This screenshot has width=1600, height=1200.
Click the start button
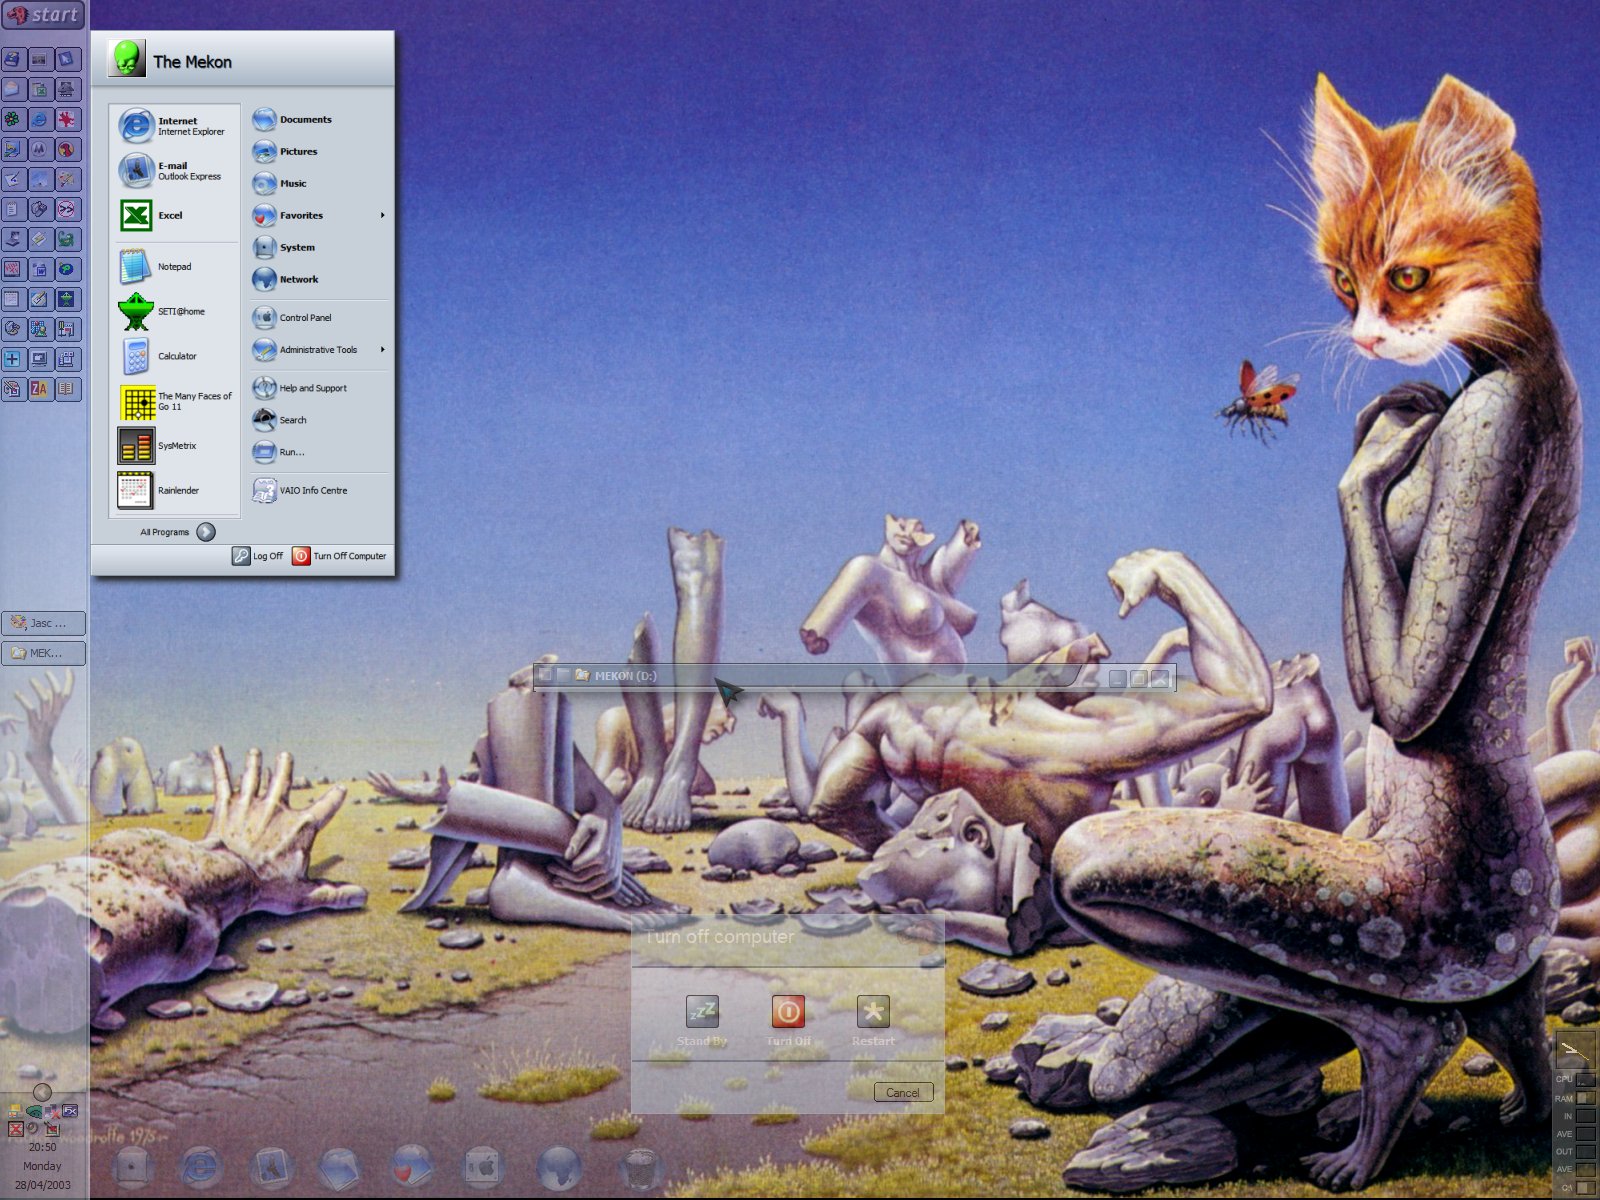[x=42, y=15]
